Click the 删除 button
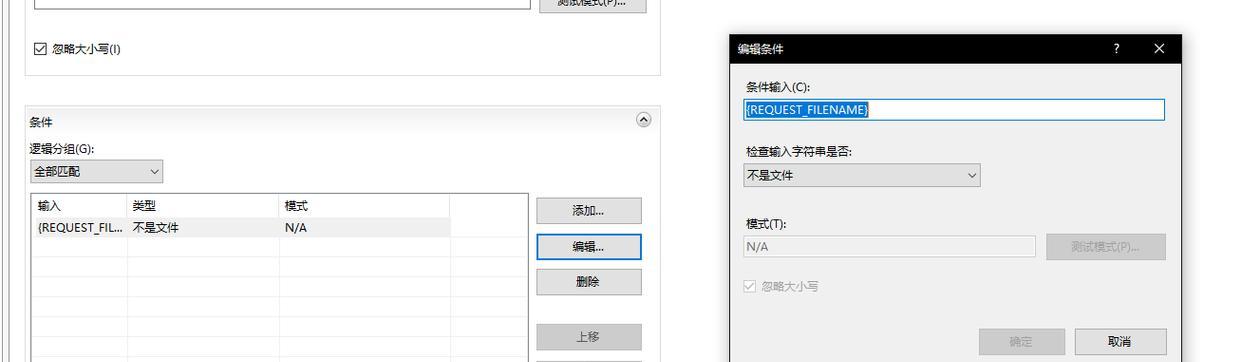1260x362 pixels. pos(588,282)
